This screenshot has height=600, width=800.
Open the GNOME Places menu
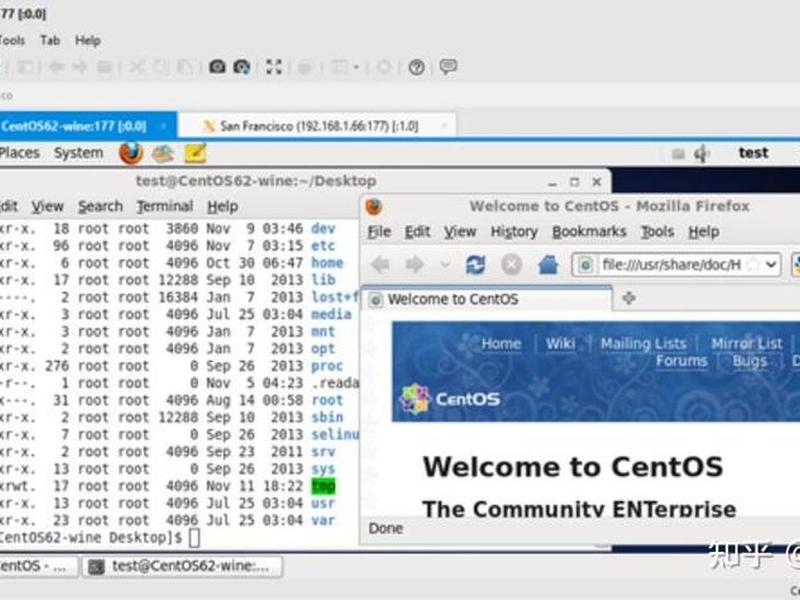click(19, 153)
